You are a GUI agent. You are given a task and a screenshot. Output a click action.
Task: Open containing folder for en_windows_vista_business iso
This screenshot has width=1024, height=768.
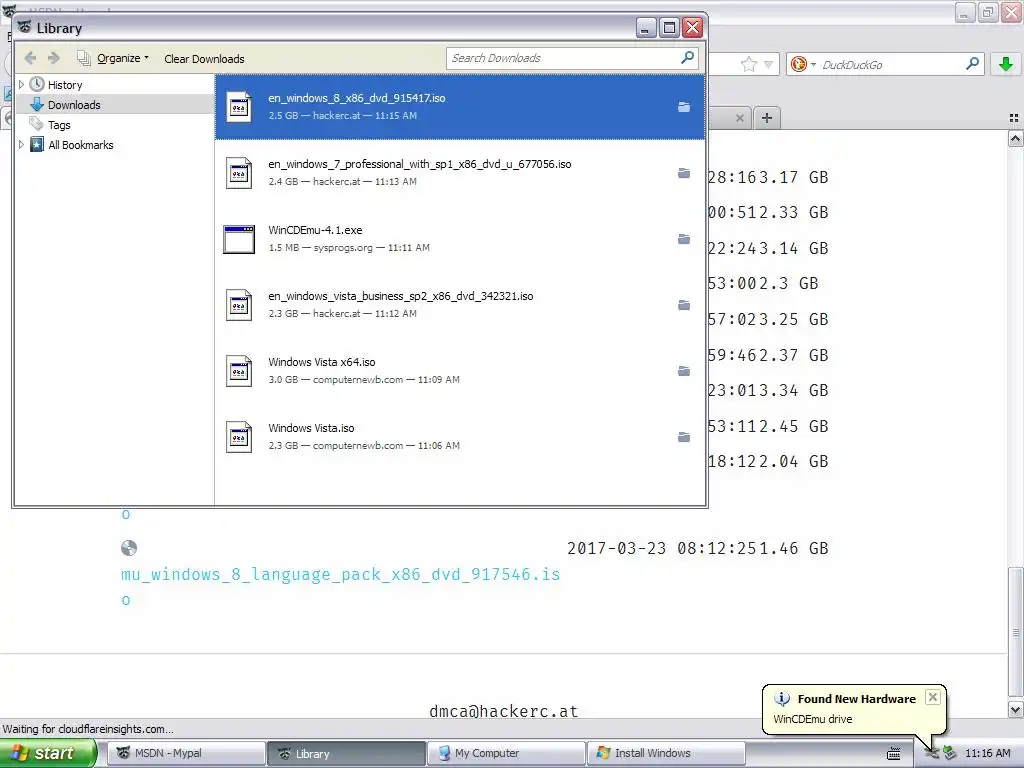(x=684, y=305)
